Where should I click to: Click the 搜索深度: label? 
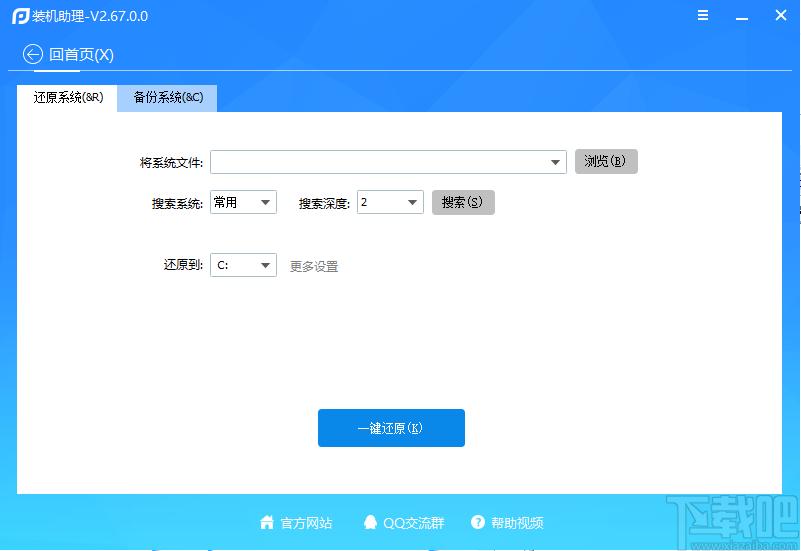point(324,204)
